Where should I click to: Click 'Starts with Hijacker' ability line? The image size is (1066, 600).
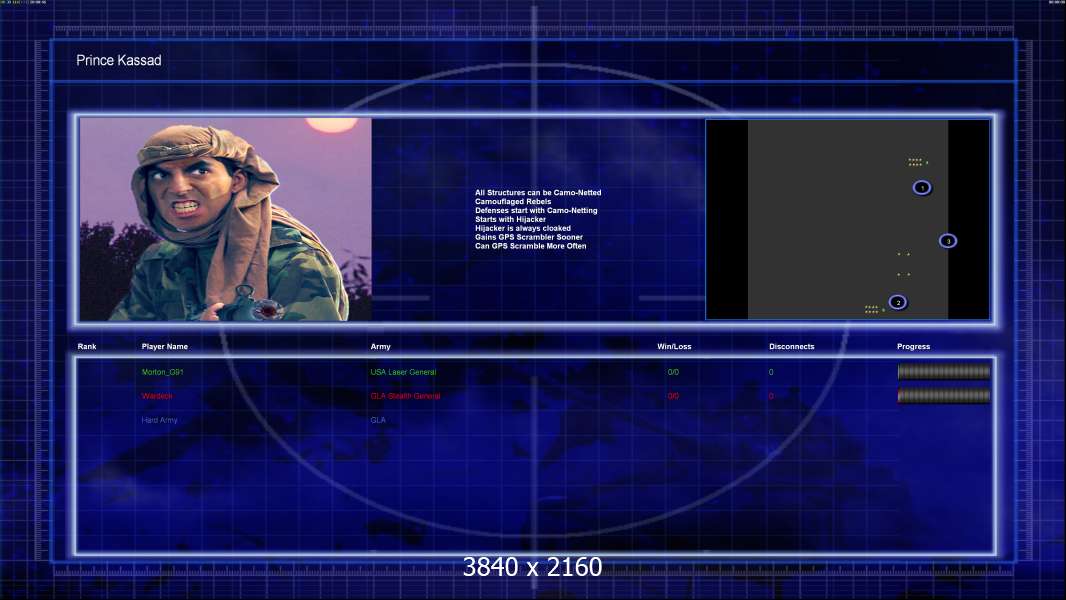(510, 219)
